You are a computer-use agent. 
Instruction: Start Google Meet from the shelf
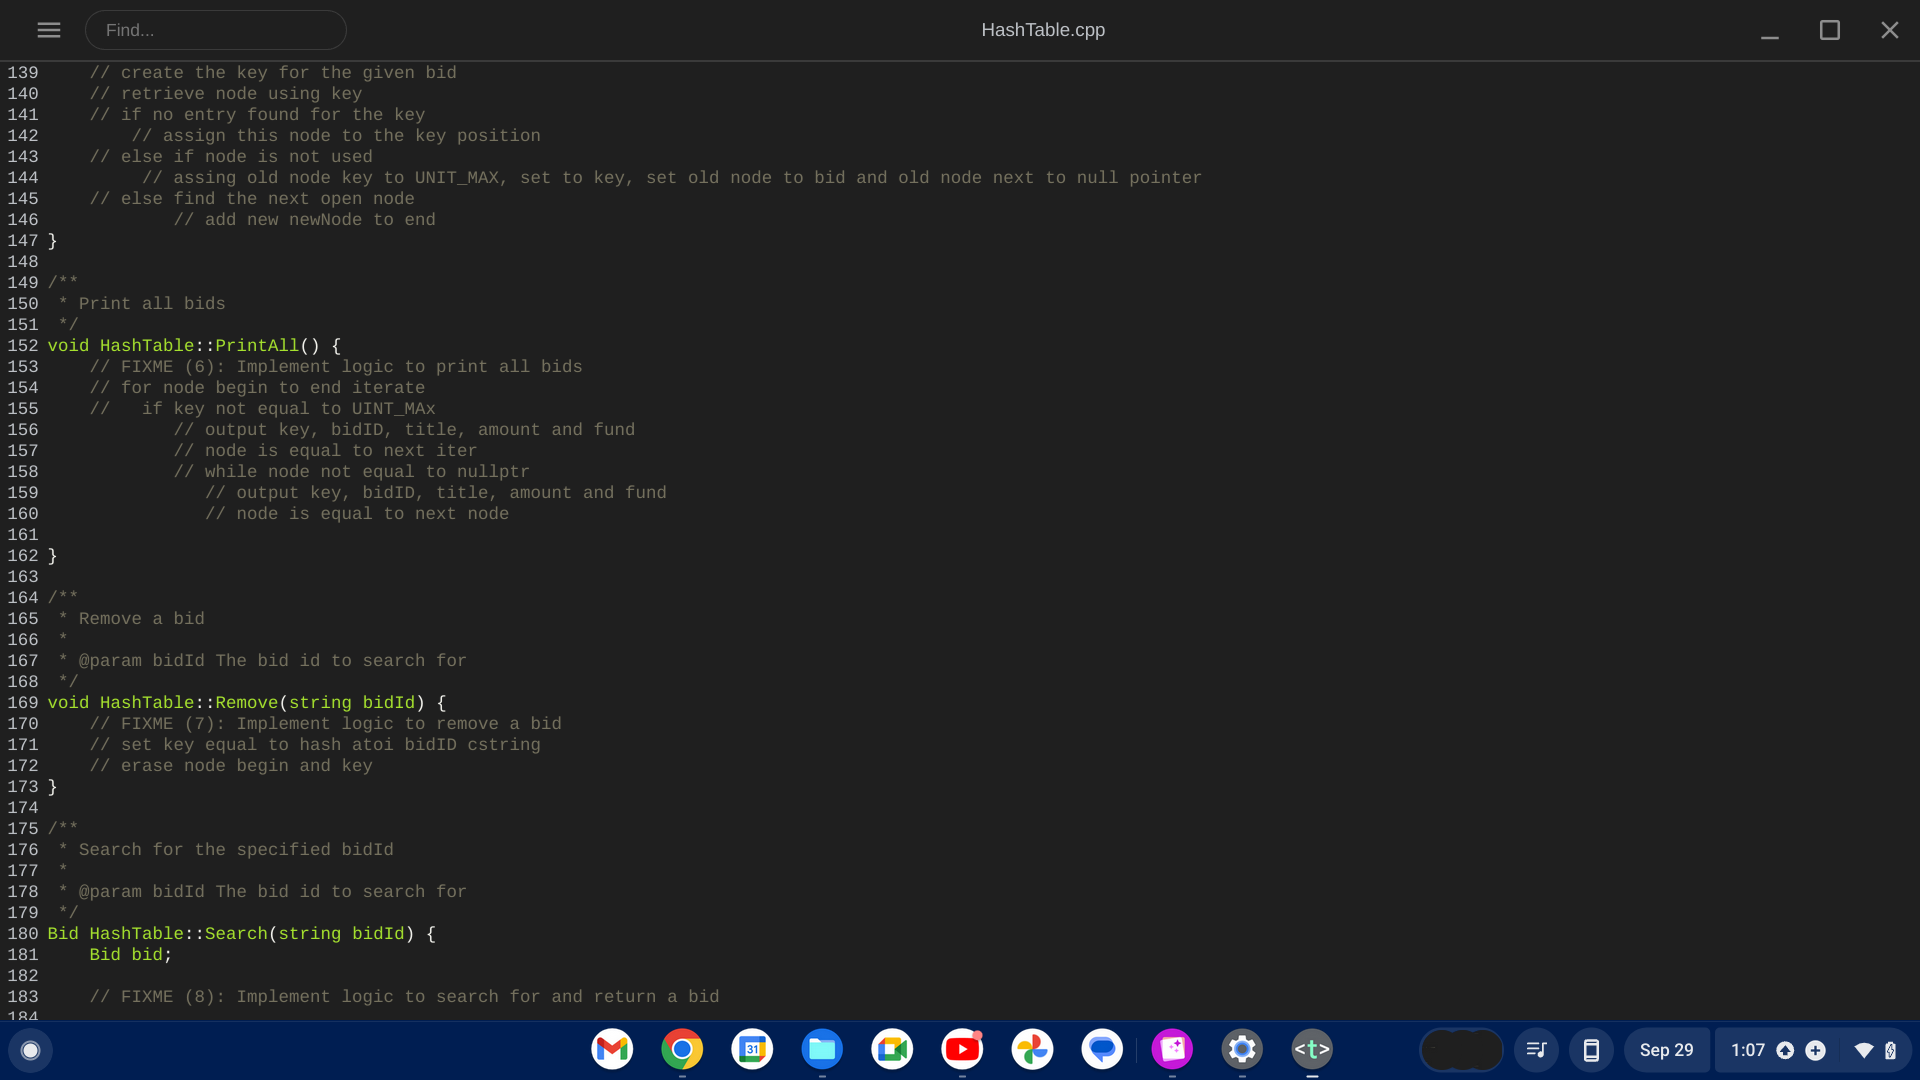tap(892, 1050)
